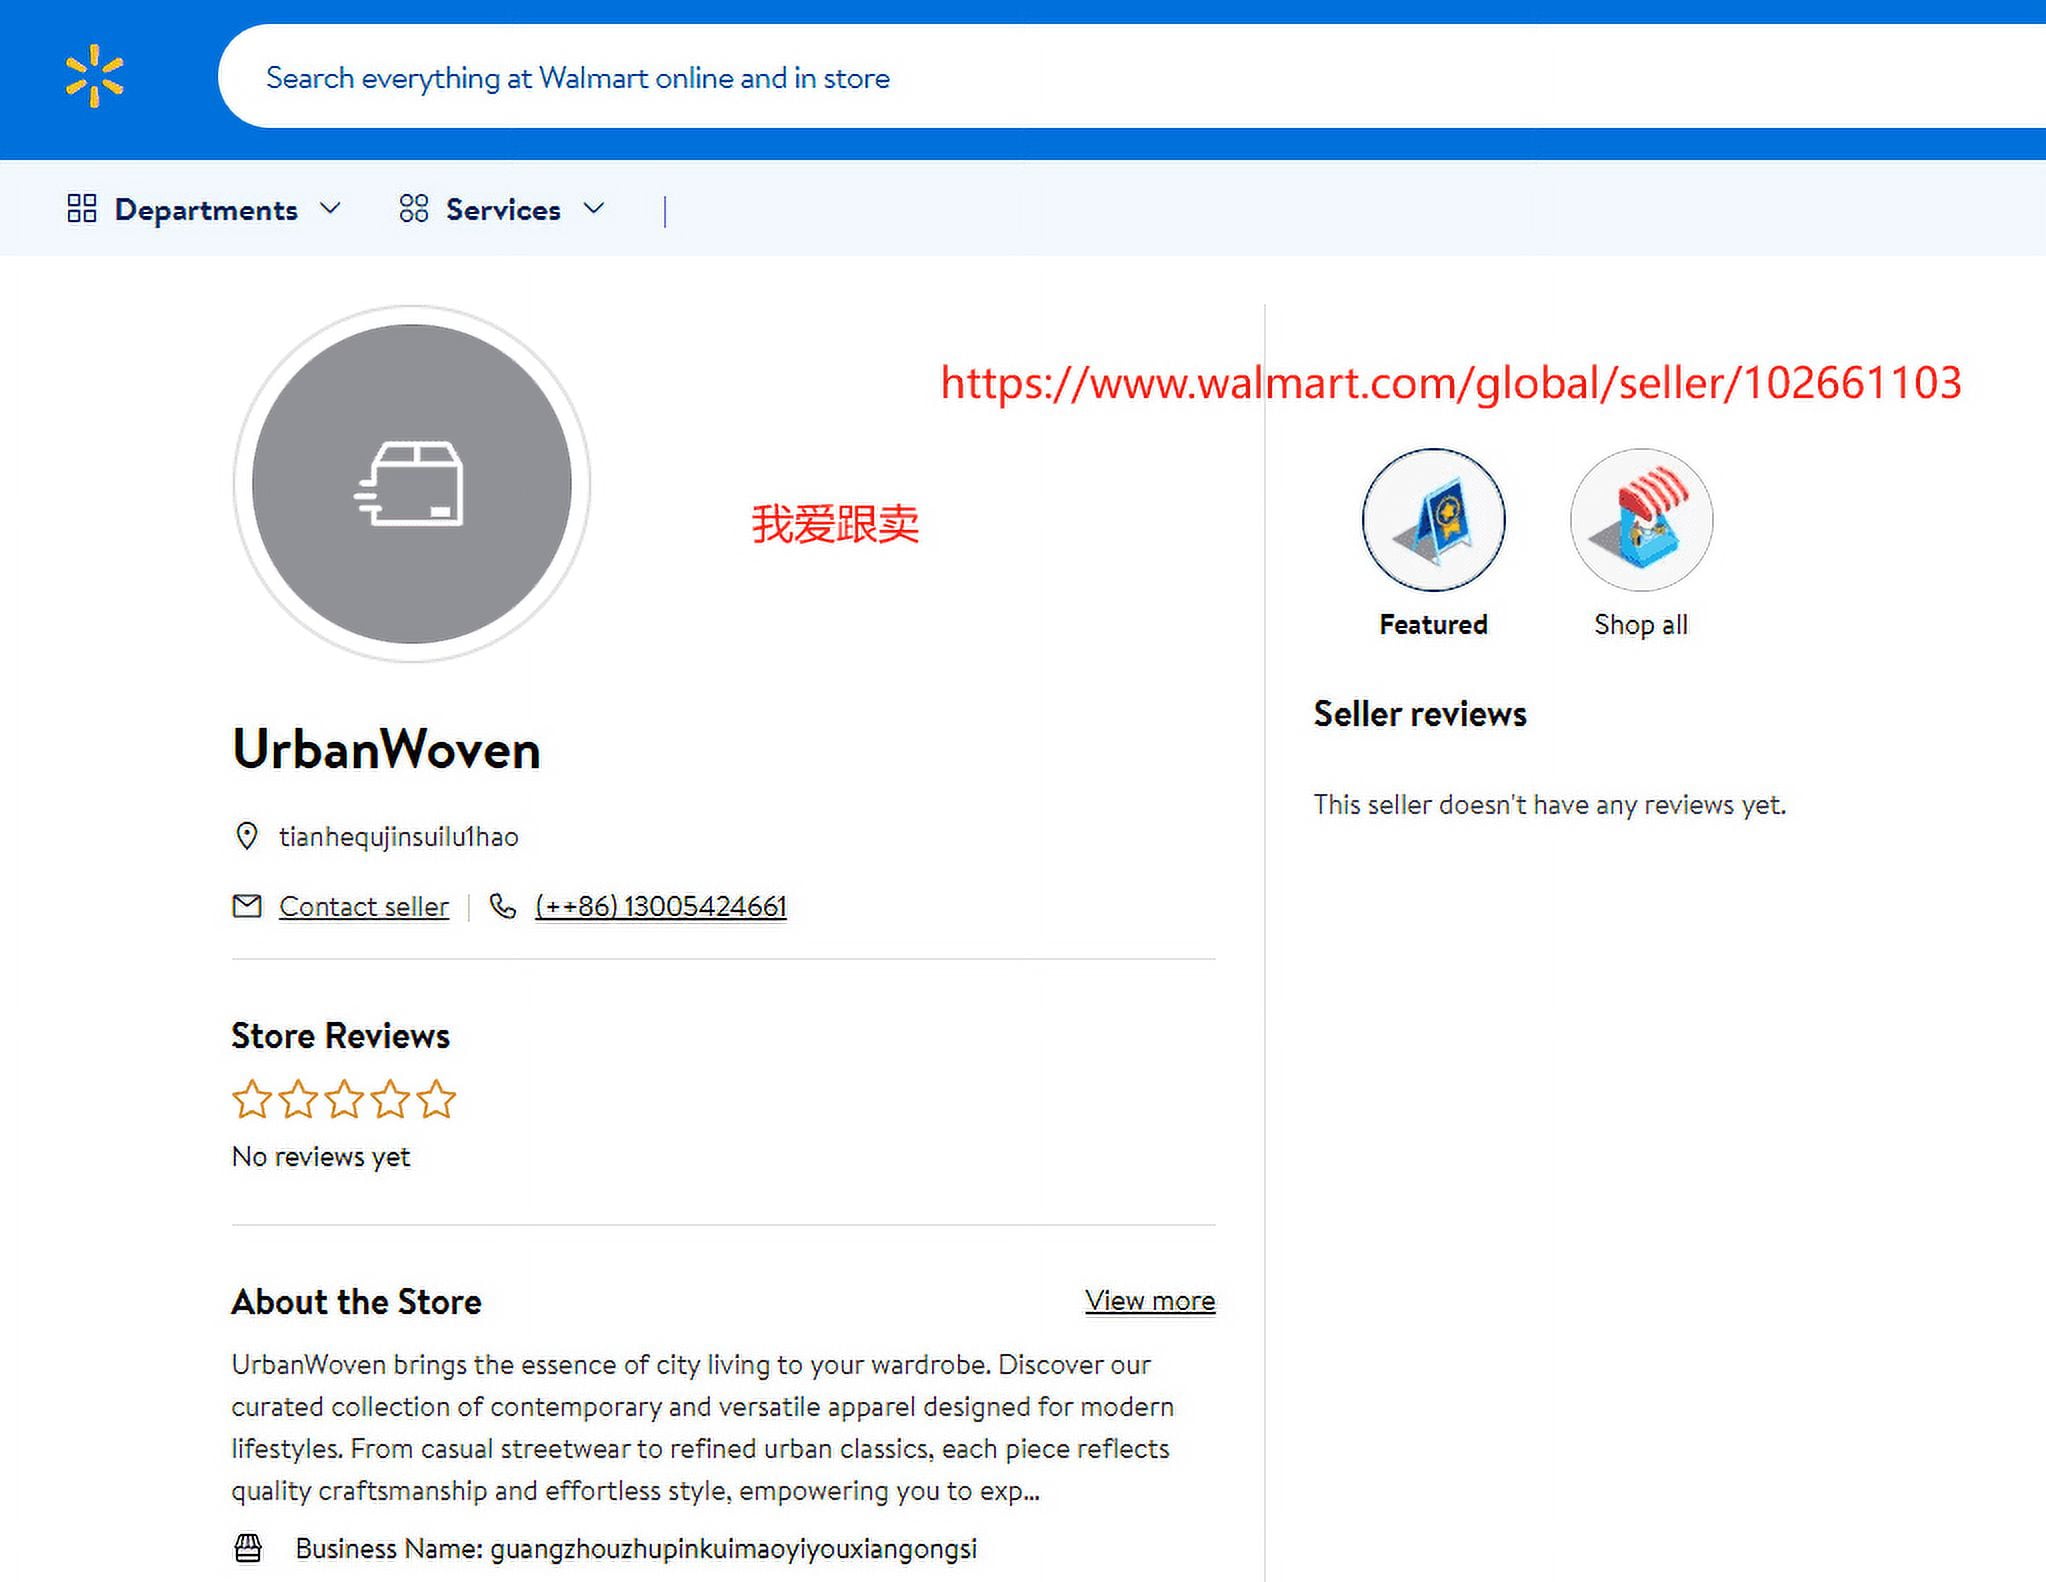2046x1582 pixels.
Task: Open the Services menu
Action: click(x=503, y=210)
